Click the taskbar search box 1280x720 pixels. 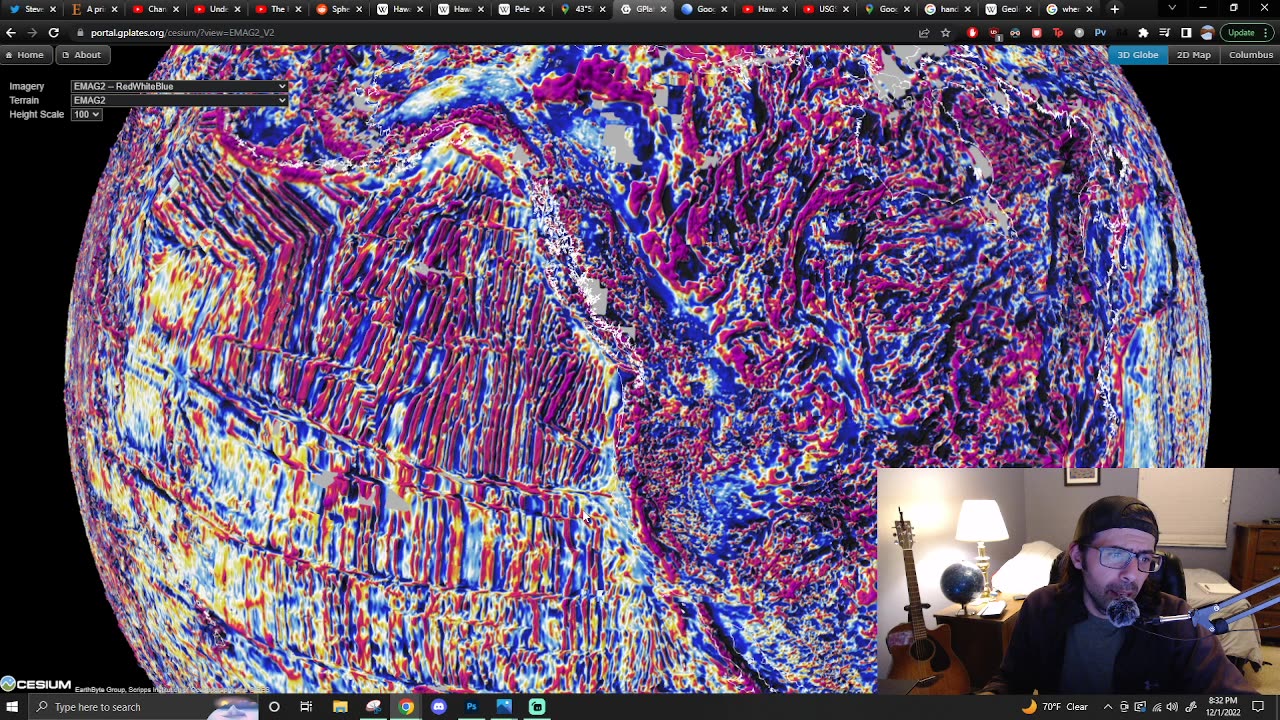pos(143,707)
